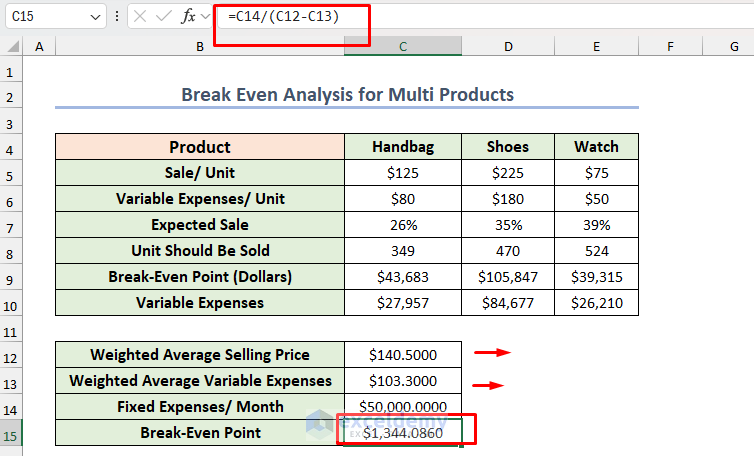The height and width of the screenshot is (456, 754).
Task: Select column D header
Action: coord(508,46)
